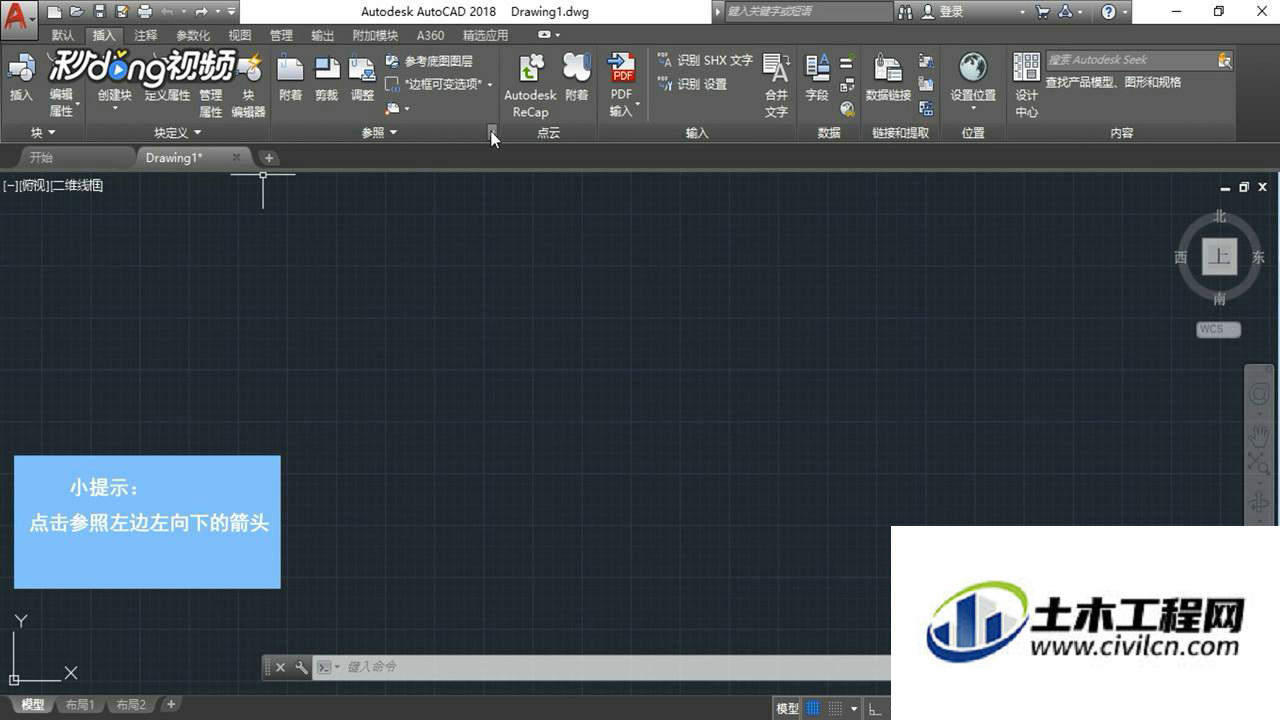Expand the 块定义 panel dropdown
Viewport: 1280px width, 720px height.
177,132
